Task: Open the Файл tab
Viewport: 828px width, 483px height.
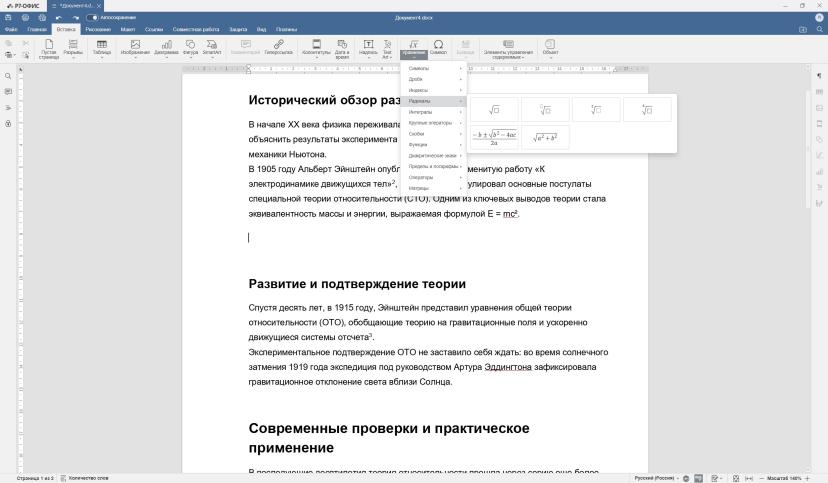Action: coord(11,30)
